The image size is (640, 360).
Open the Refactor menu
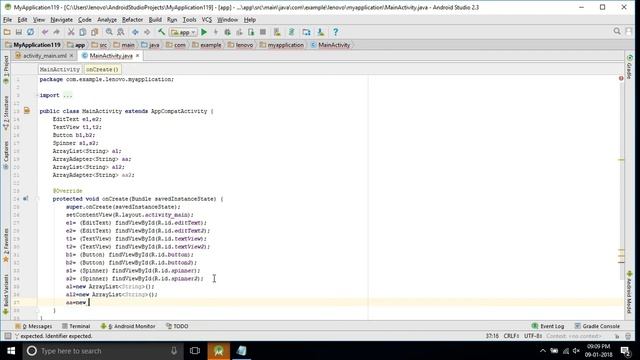pyautogui.click(x=132, y=20)
